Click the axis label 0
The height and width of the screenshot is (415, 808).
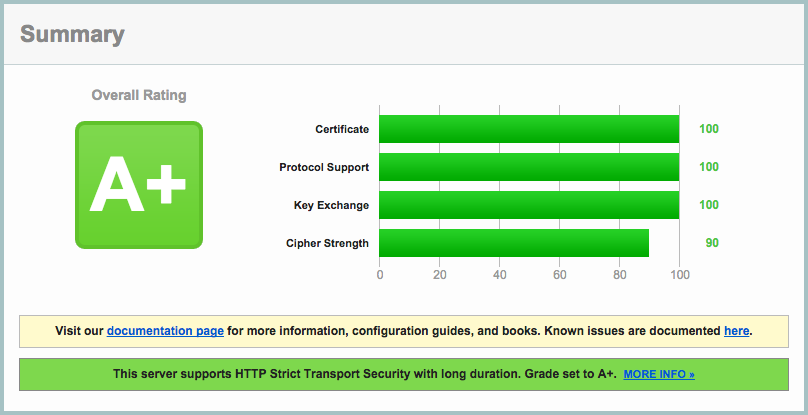pyautogui.click(x=380, y=275)
